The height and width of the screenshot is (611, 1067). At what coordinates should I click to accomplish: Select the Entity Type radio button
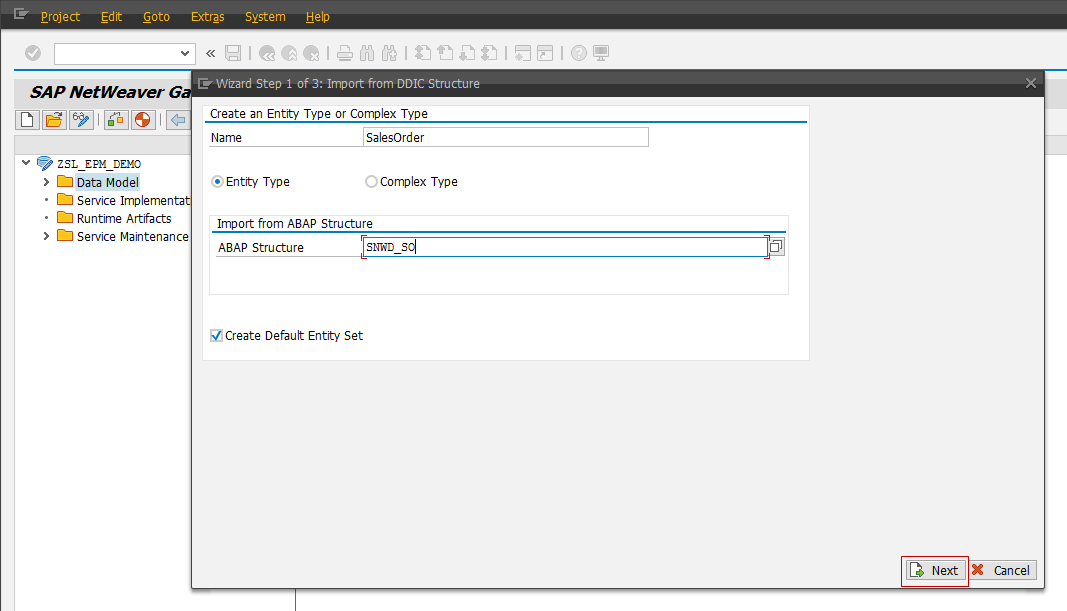point(216,181)
